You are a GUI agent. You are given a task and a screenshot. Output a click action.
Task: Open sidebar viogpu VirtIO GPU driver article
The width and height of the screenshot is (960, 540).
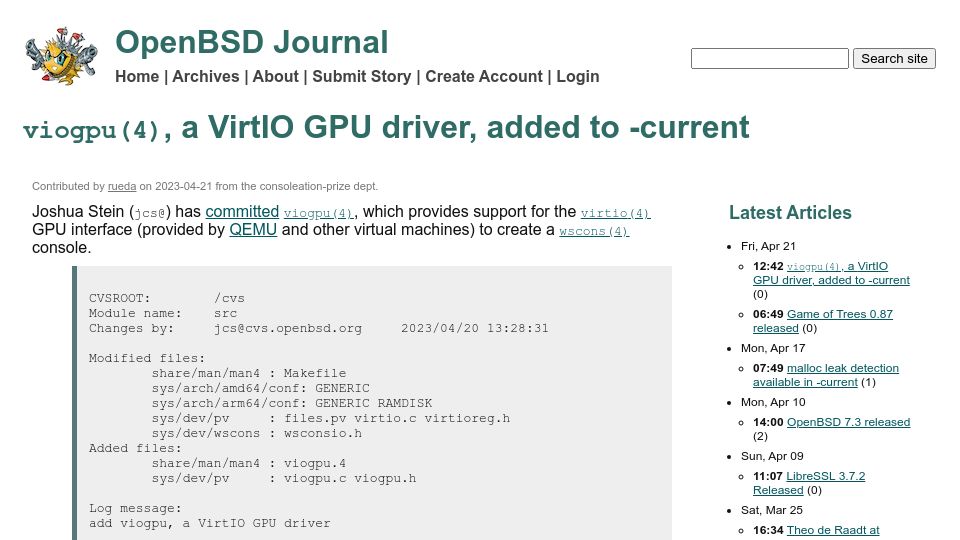click(x=831, y=273)
